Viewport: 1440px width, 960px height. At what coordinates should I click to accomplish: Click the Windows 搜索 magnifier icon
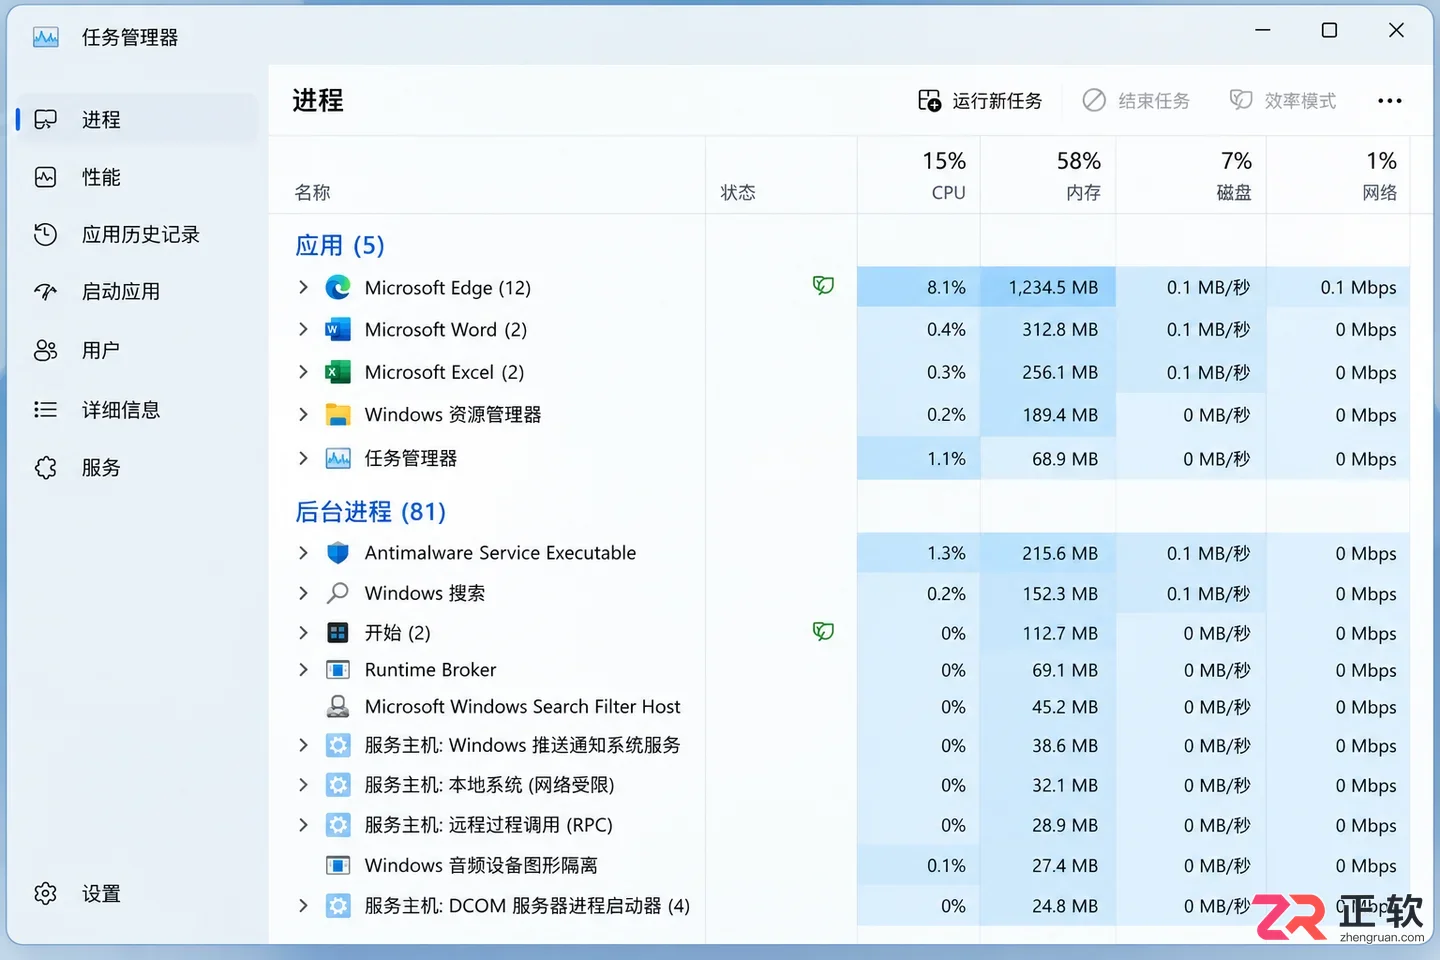[x=338, y=593]
